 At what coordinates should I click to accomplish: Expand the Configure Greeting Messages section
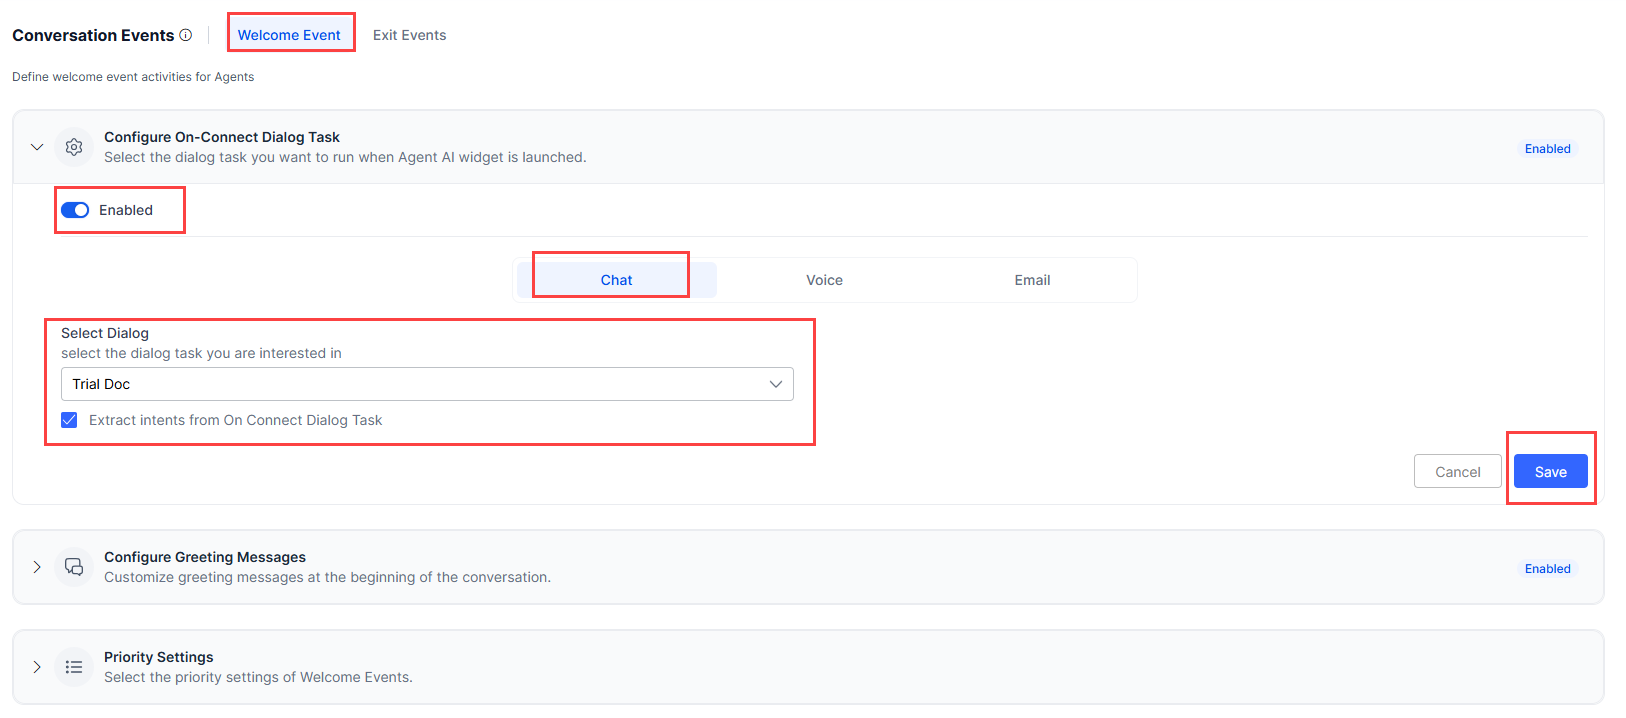click(37, 567)
